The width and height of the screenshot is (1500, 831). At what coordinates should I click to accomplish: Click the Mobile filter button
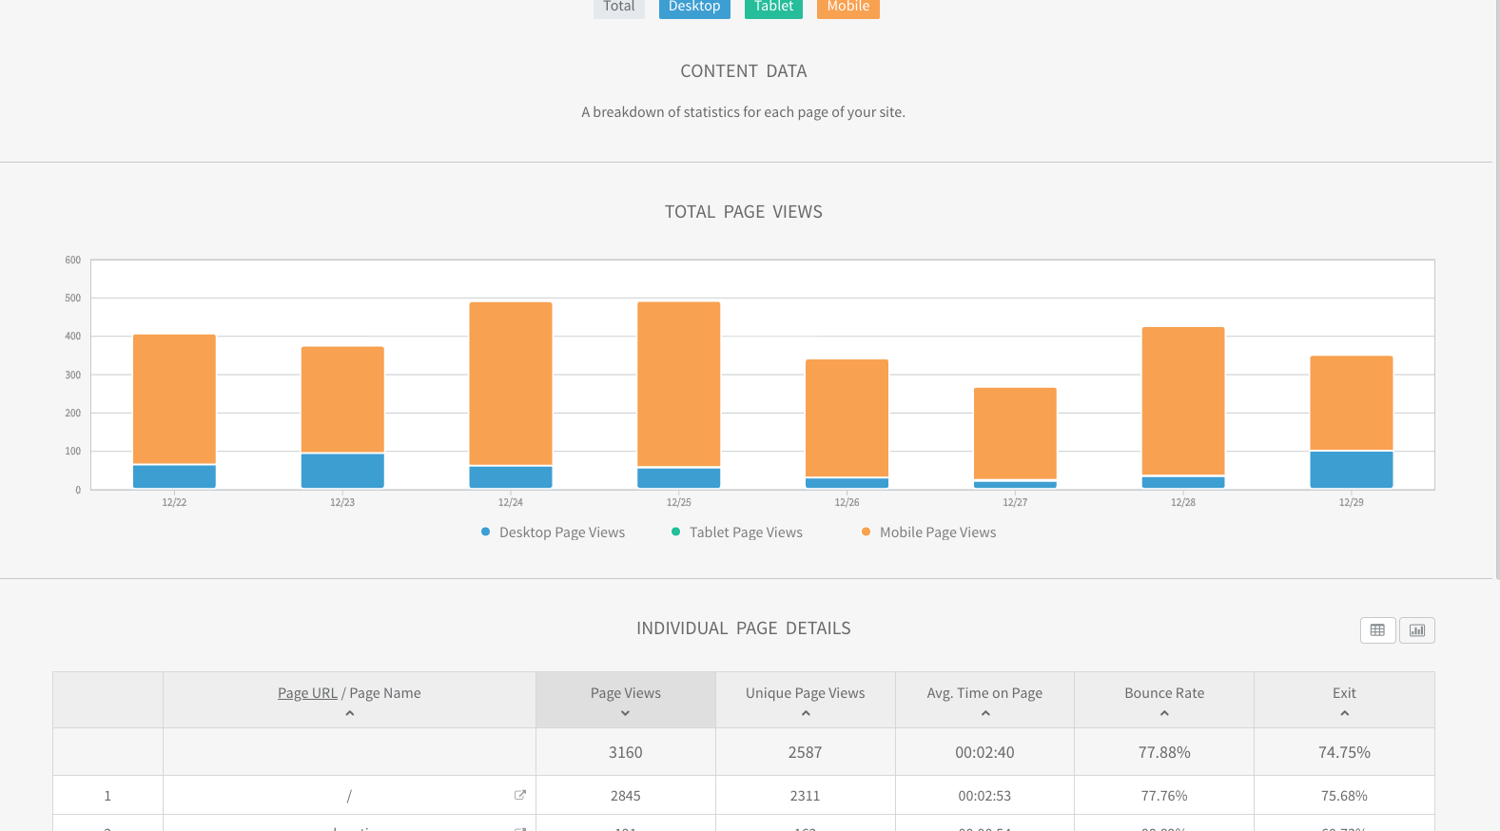click(848, 8)
